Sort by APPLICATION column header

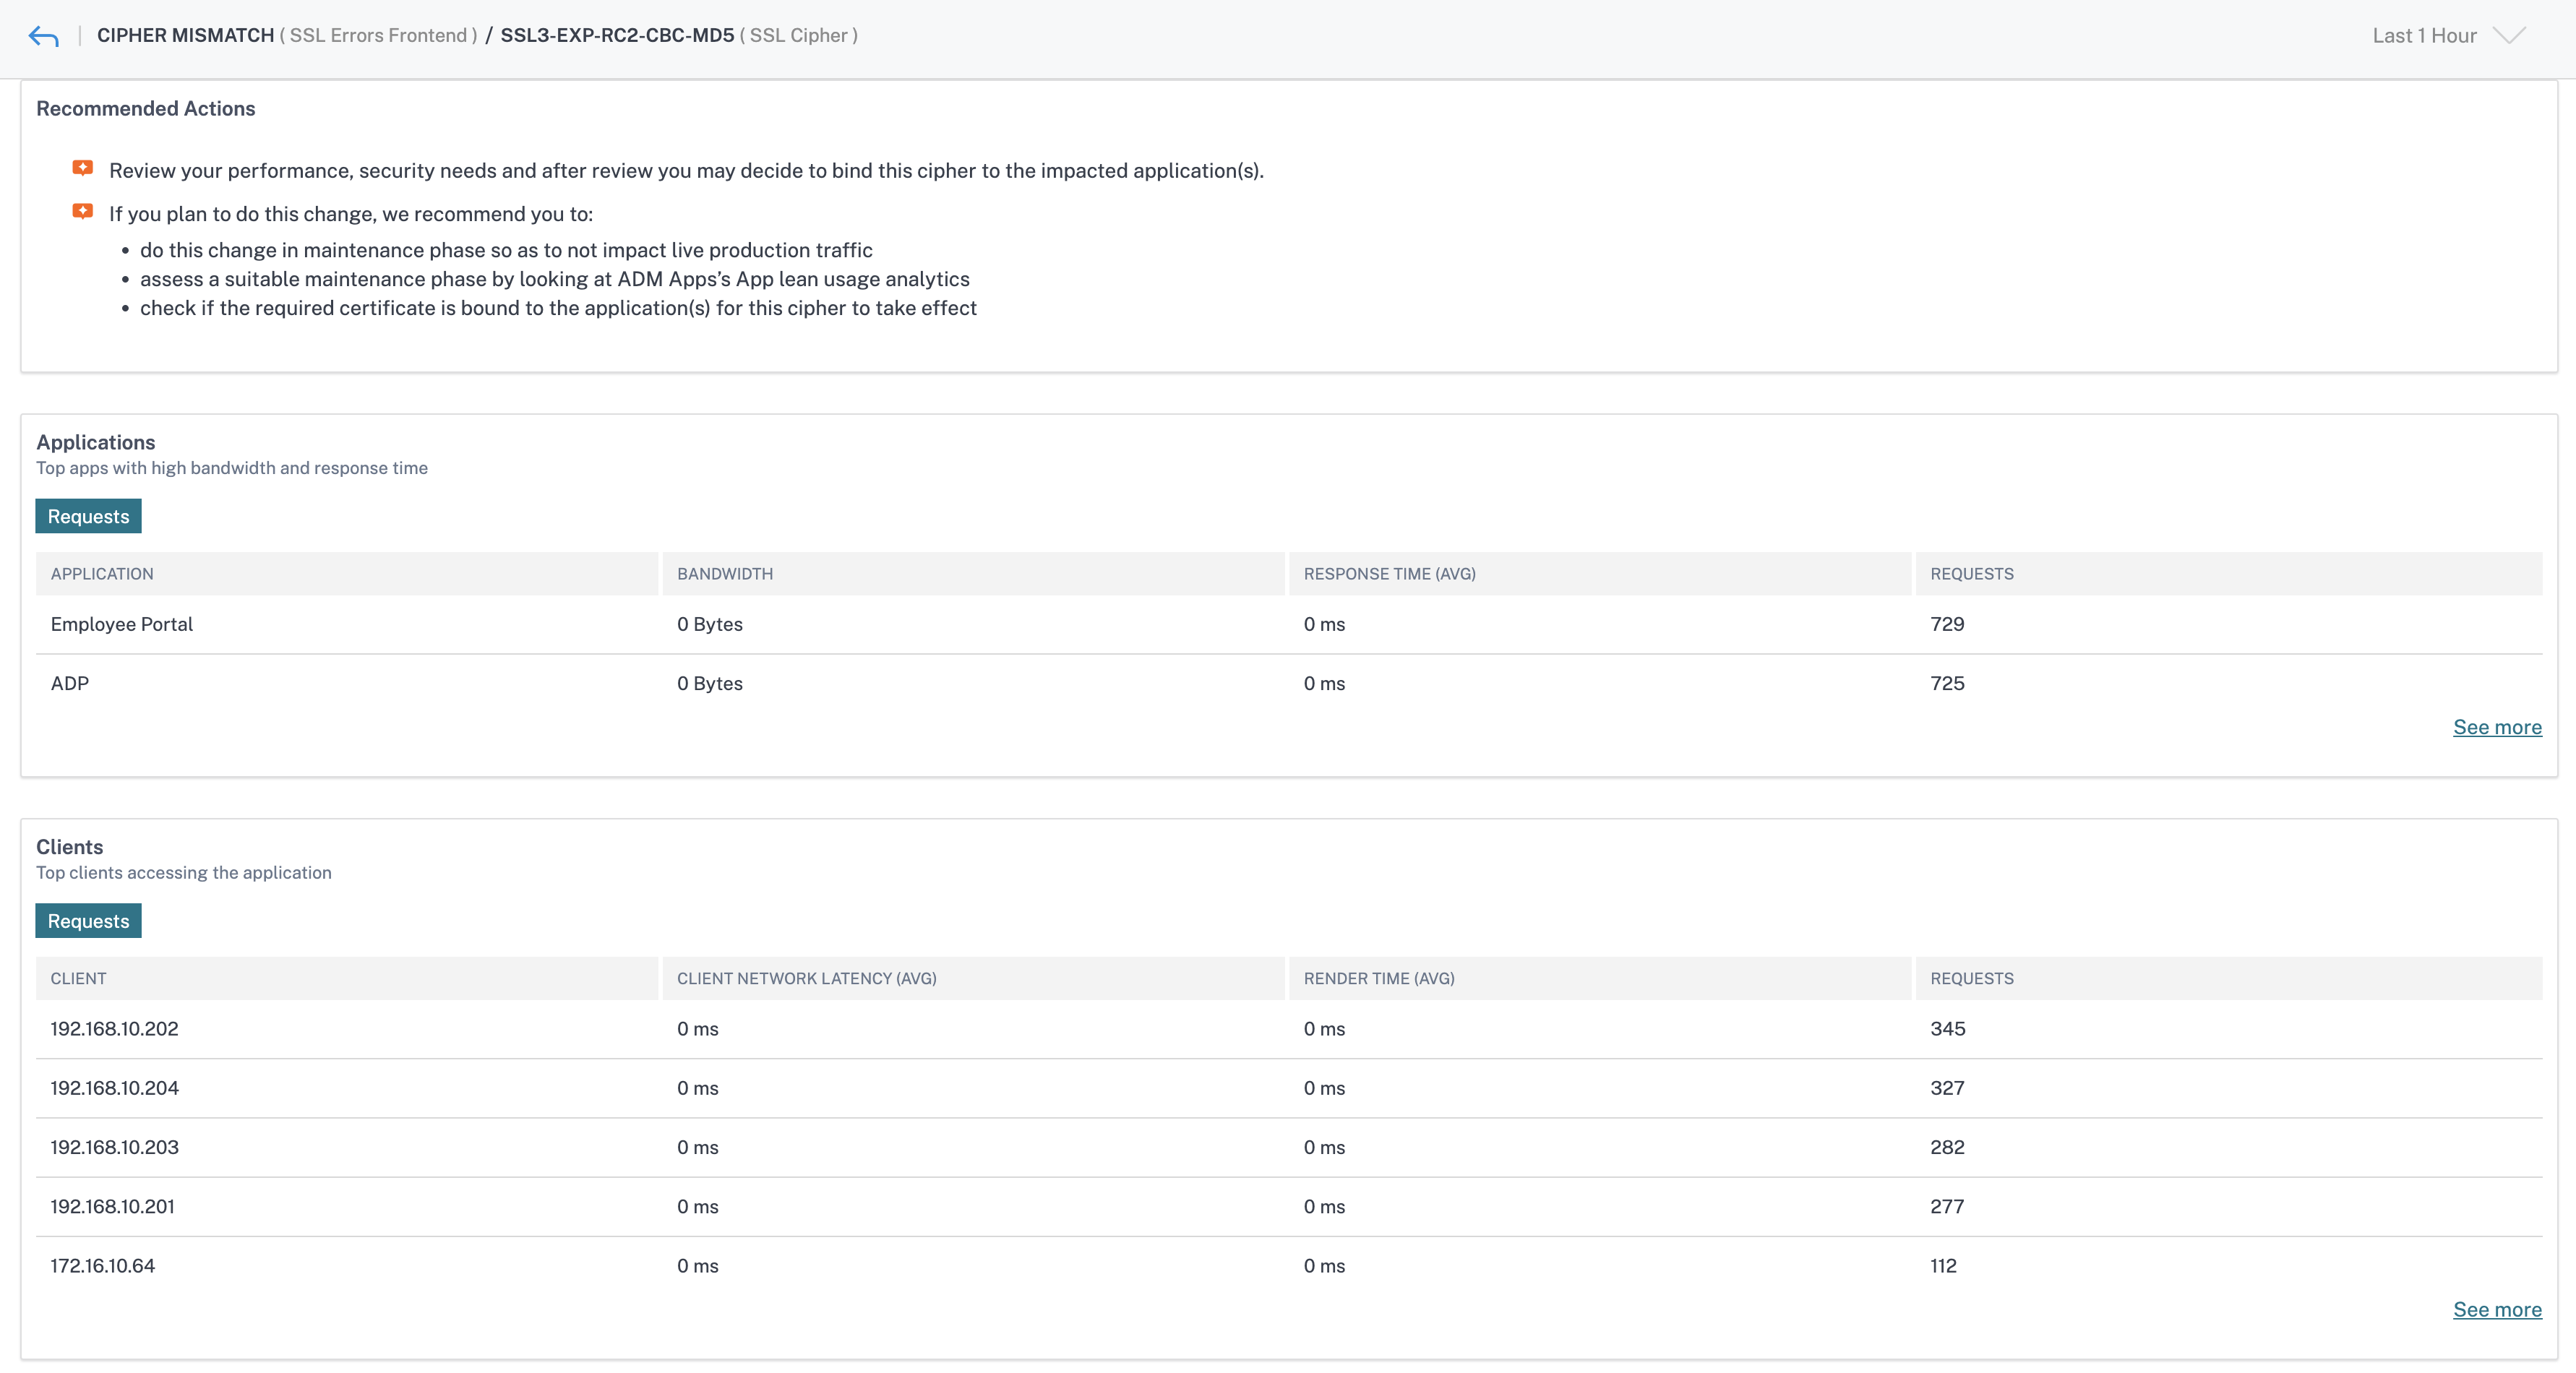click(347, 574)
